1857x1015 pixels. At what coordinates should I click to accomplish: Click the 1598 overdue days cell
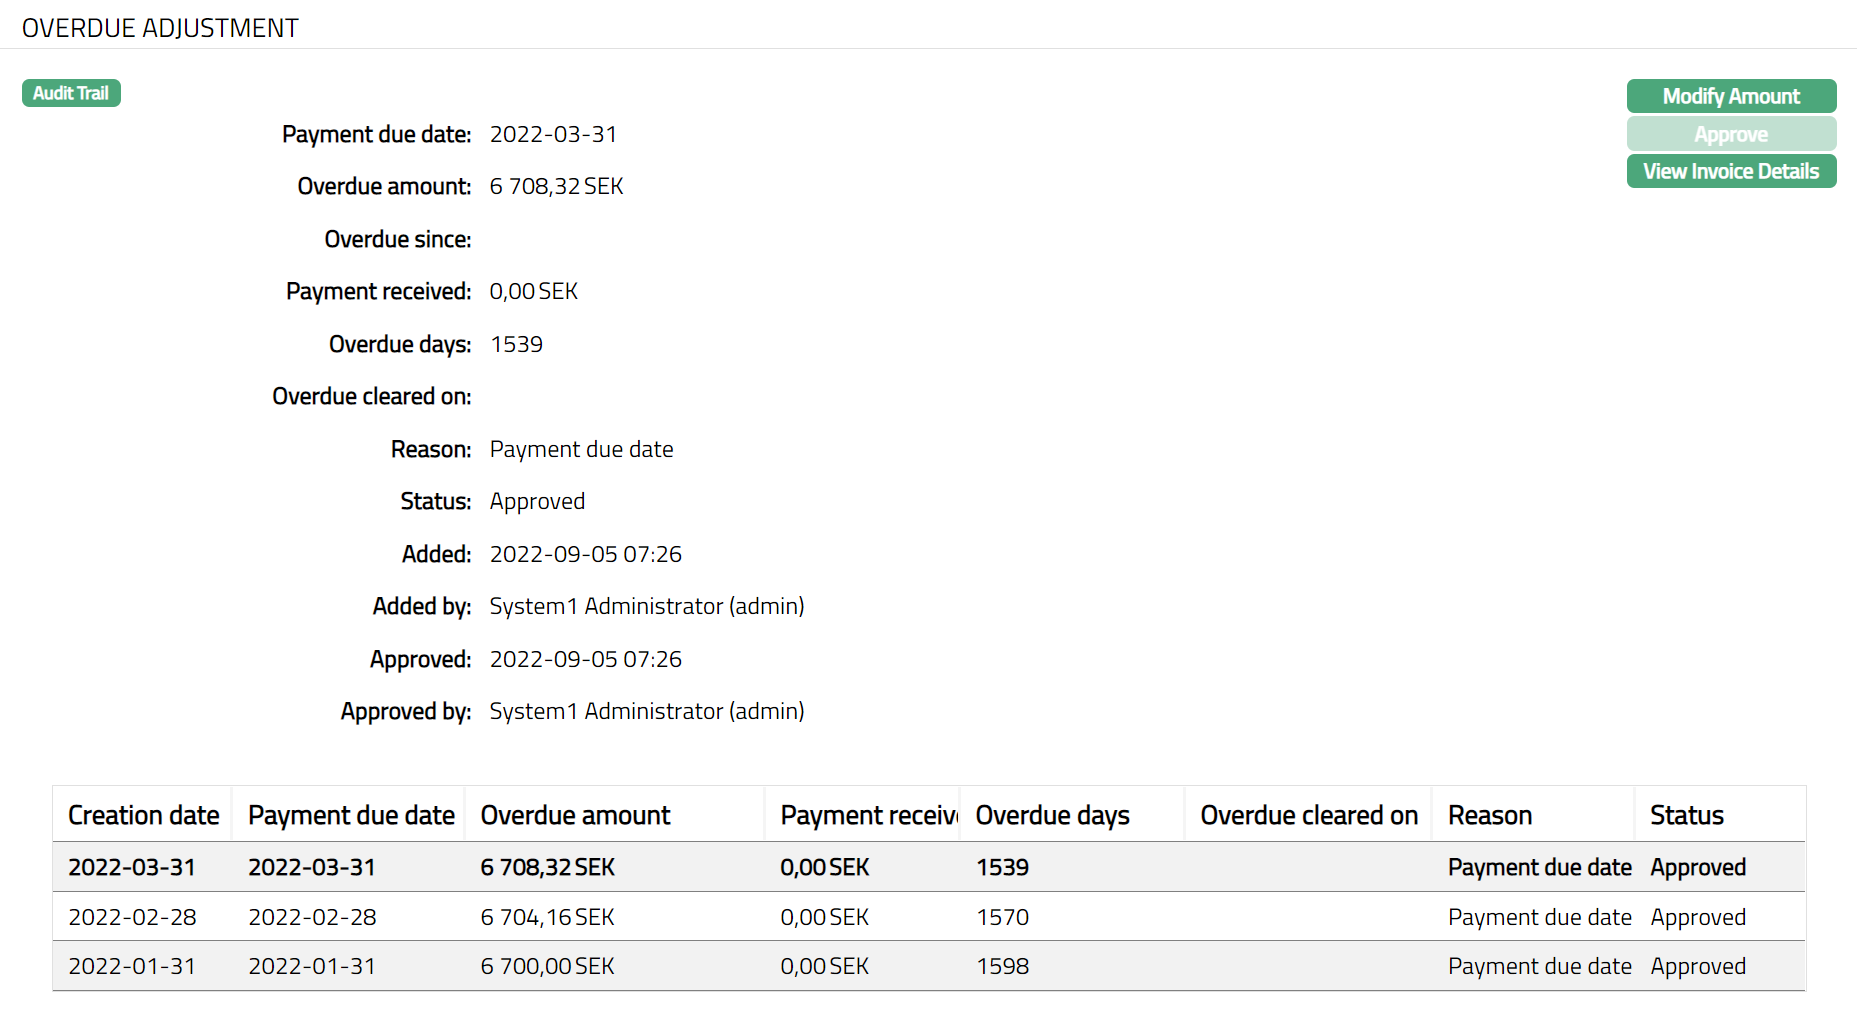click(x=1002, y=966)
